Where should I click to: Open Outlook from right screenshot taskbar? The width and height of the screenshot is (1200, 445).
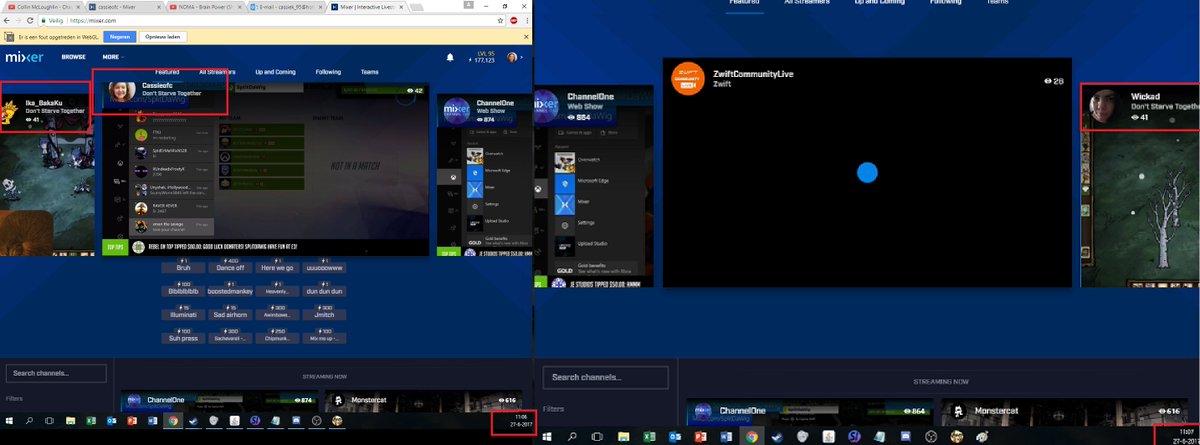pyautogui.click(x=674, y=437)
